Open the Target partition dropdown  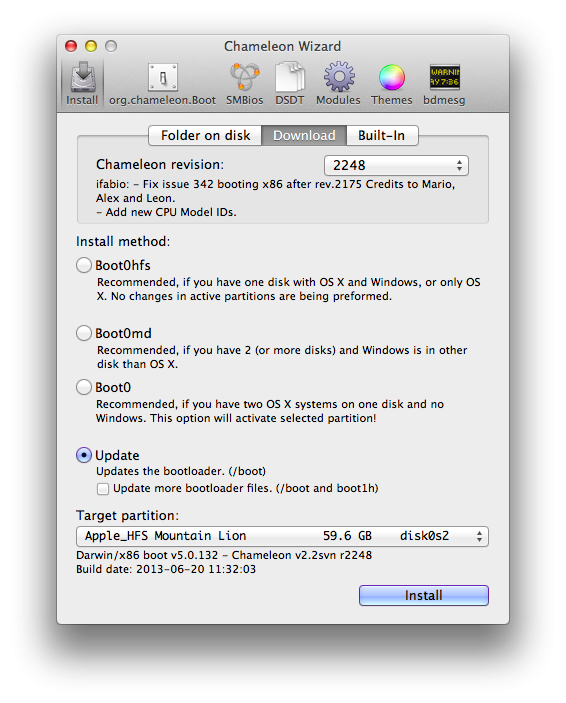(282, 536)
